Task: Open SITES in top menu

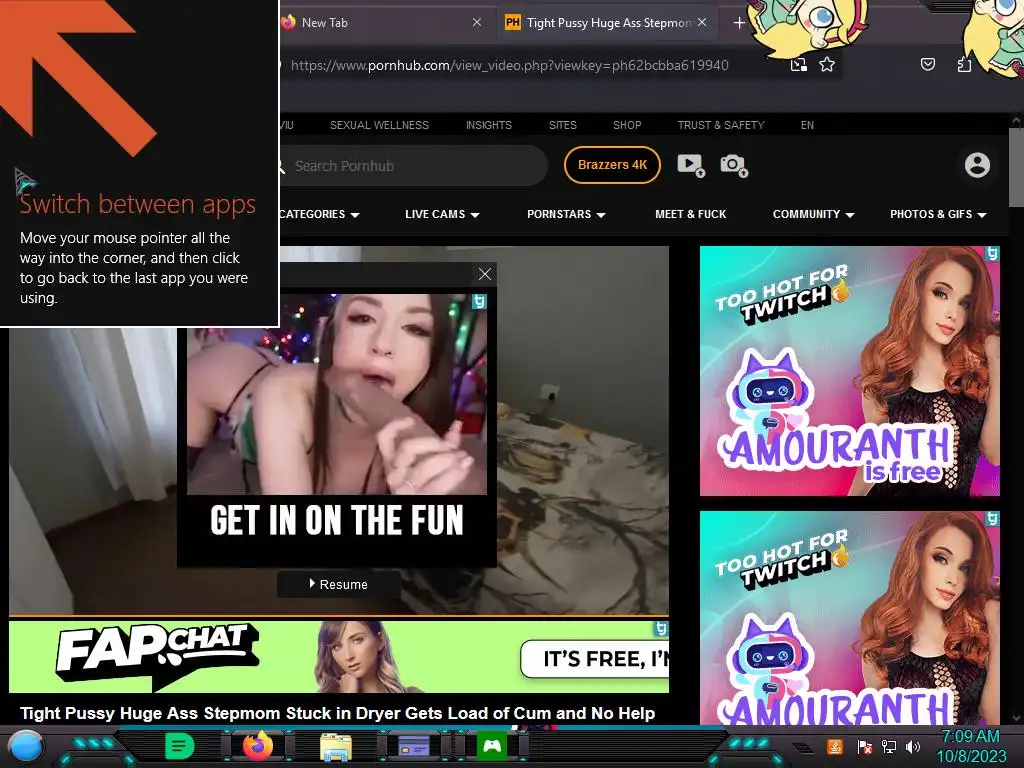Action: coord(562,125)
